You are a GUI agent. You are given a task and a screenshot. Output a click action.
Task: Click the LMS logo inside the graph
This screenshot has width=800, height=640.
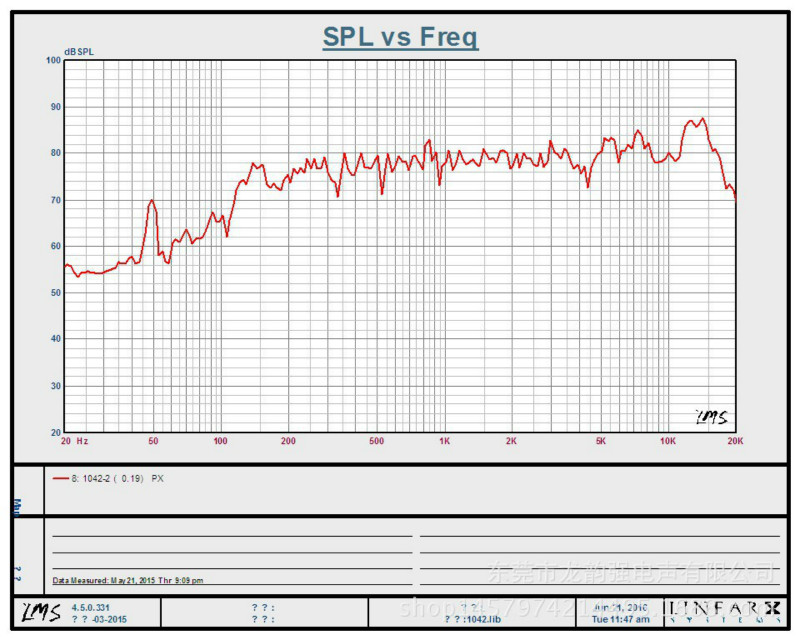point(711,417)
